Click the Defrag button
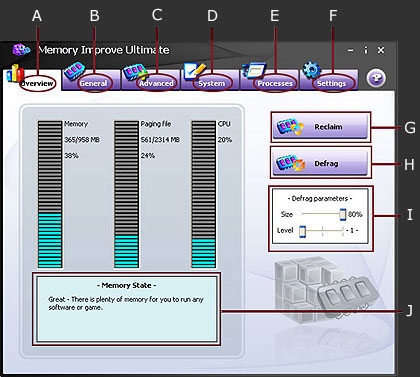420x377 pixels. [x=321, y=163]
